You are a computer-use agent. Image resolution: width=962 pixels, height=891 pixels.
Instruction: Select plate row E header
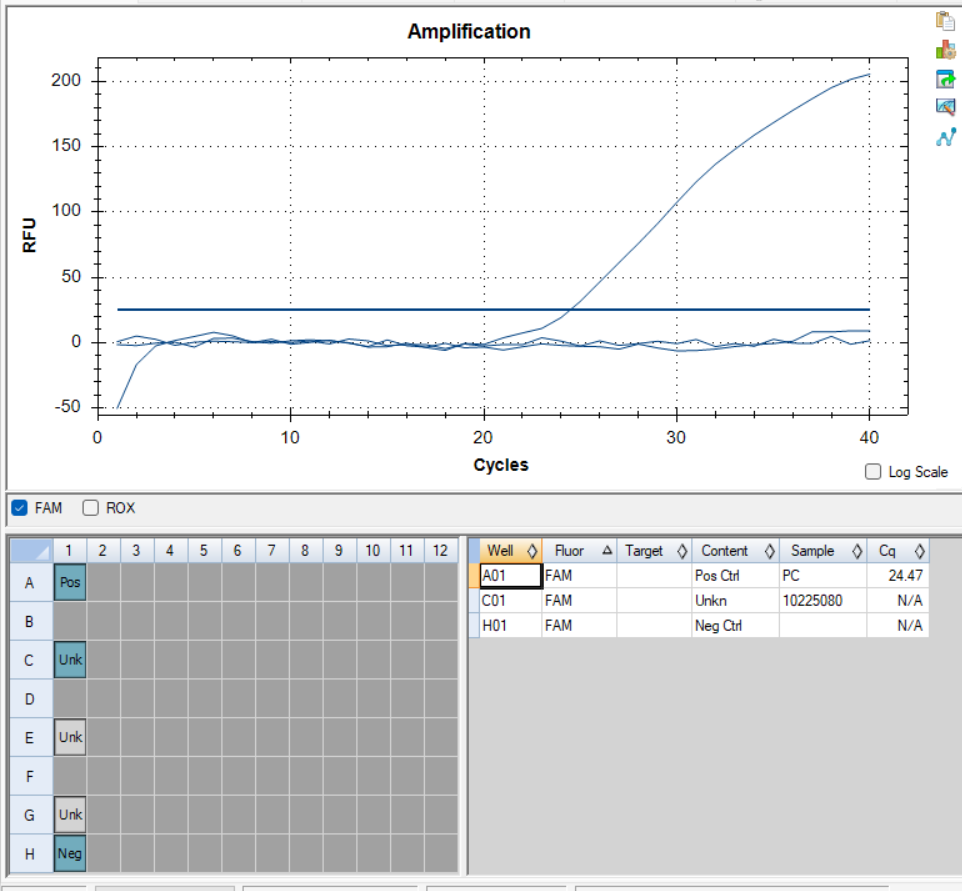pyautogui.click(x=29, y=738)
